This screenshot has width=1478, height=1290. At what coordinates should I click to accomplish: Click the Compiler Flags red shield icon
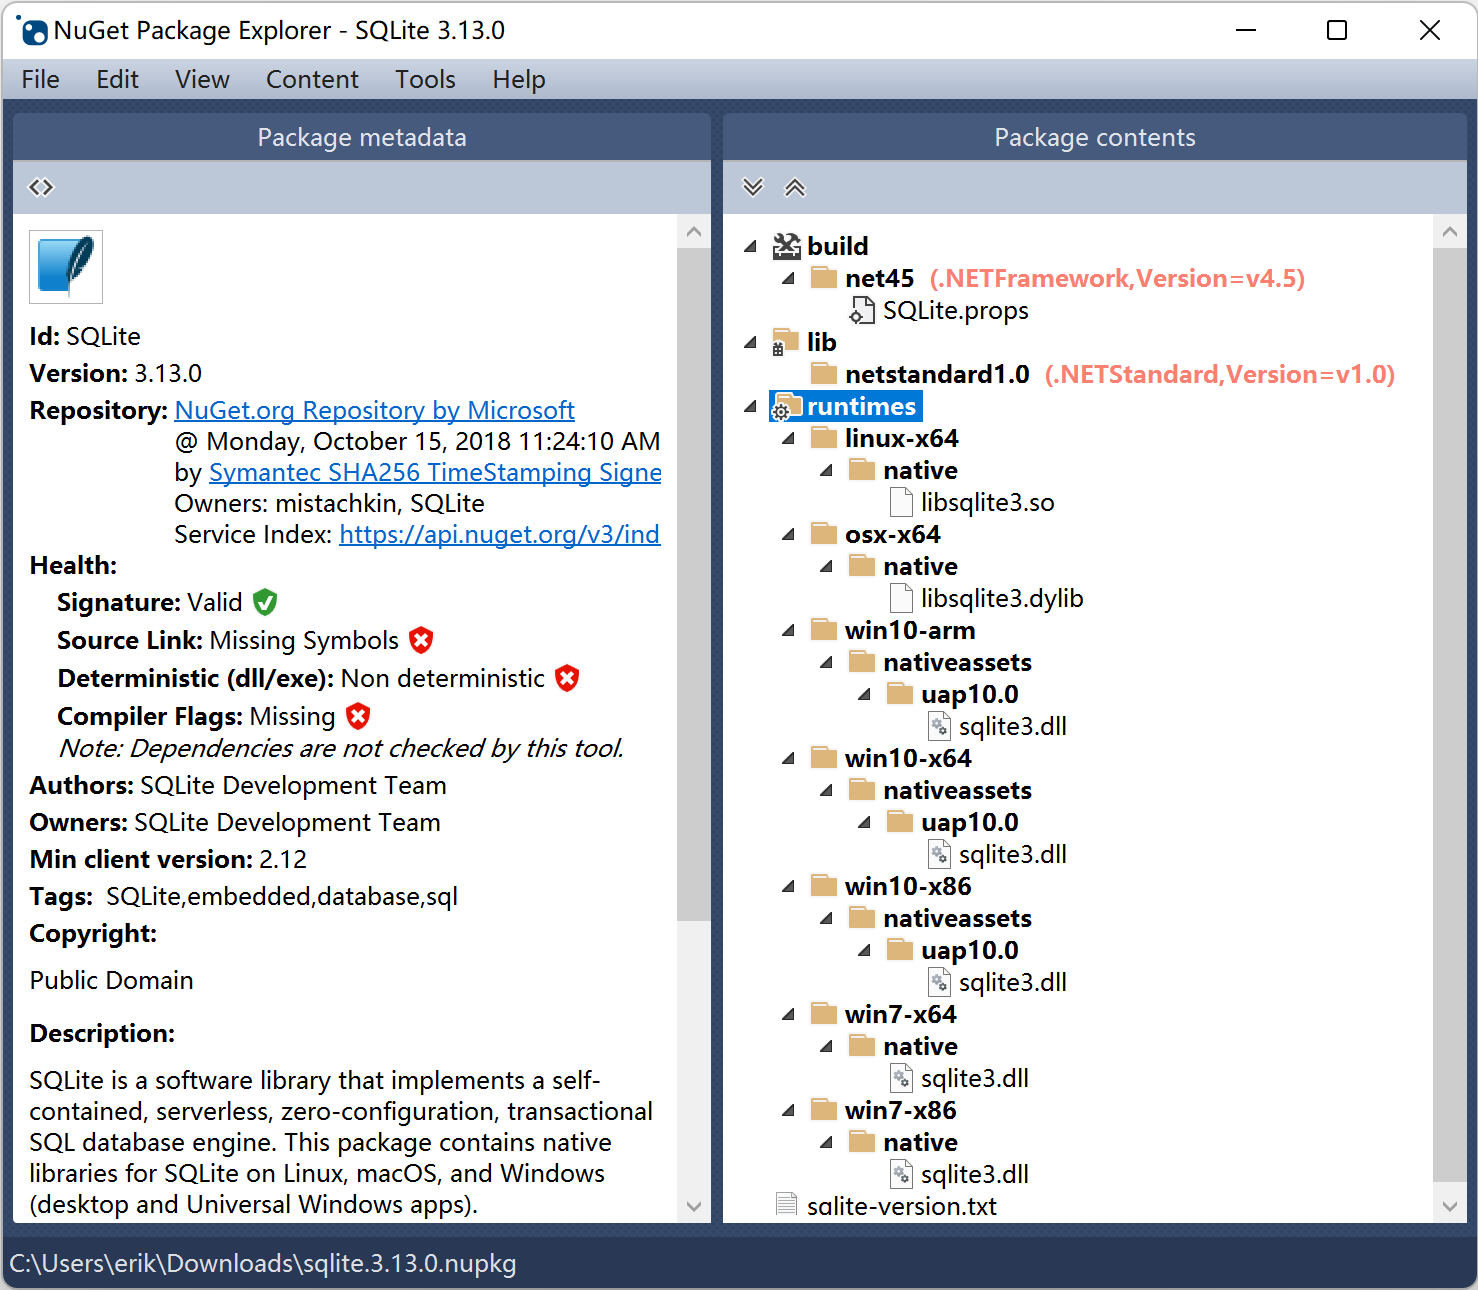pyautogui.click(x=358, y=716)
